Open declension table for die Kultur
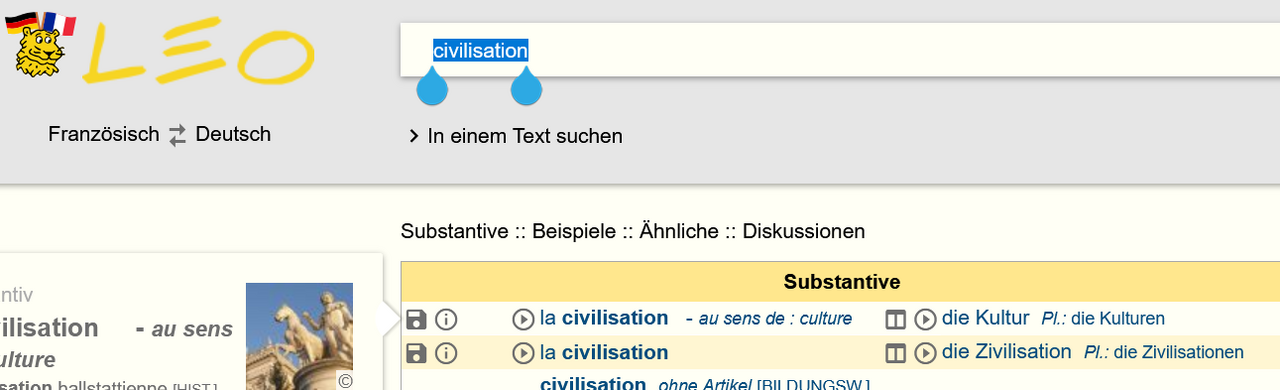 896,320
